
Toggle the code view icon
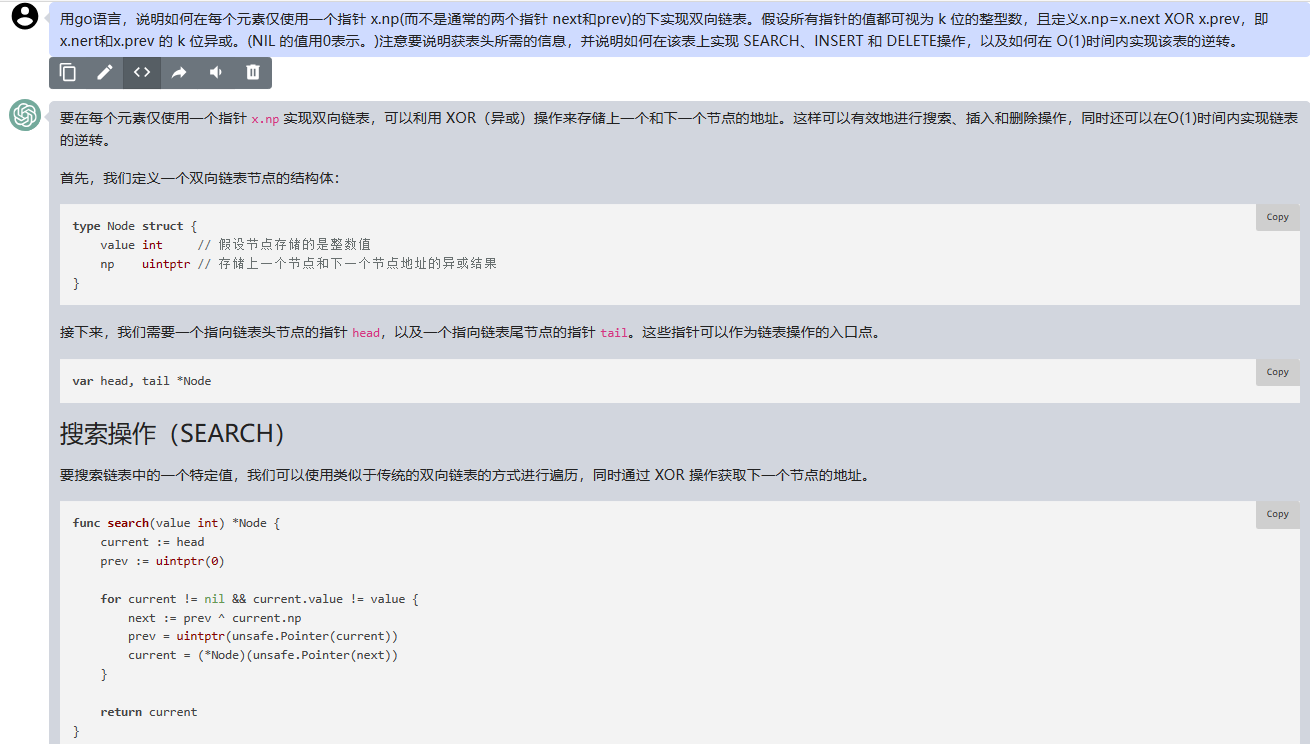[142, 72]
